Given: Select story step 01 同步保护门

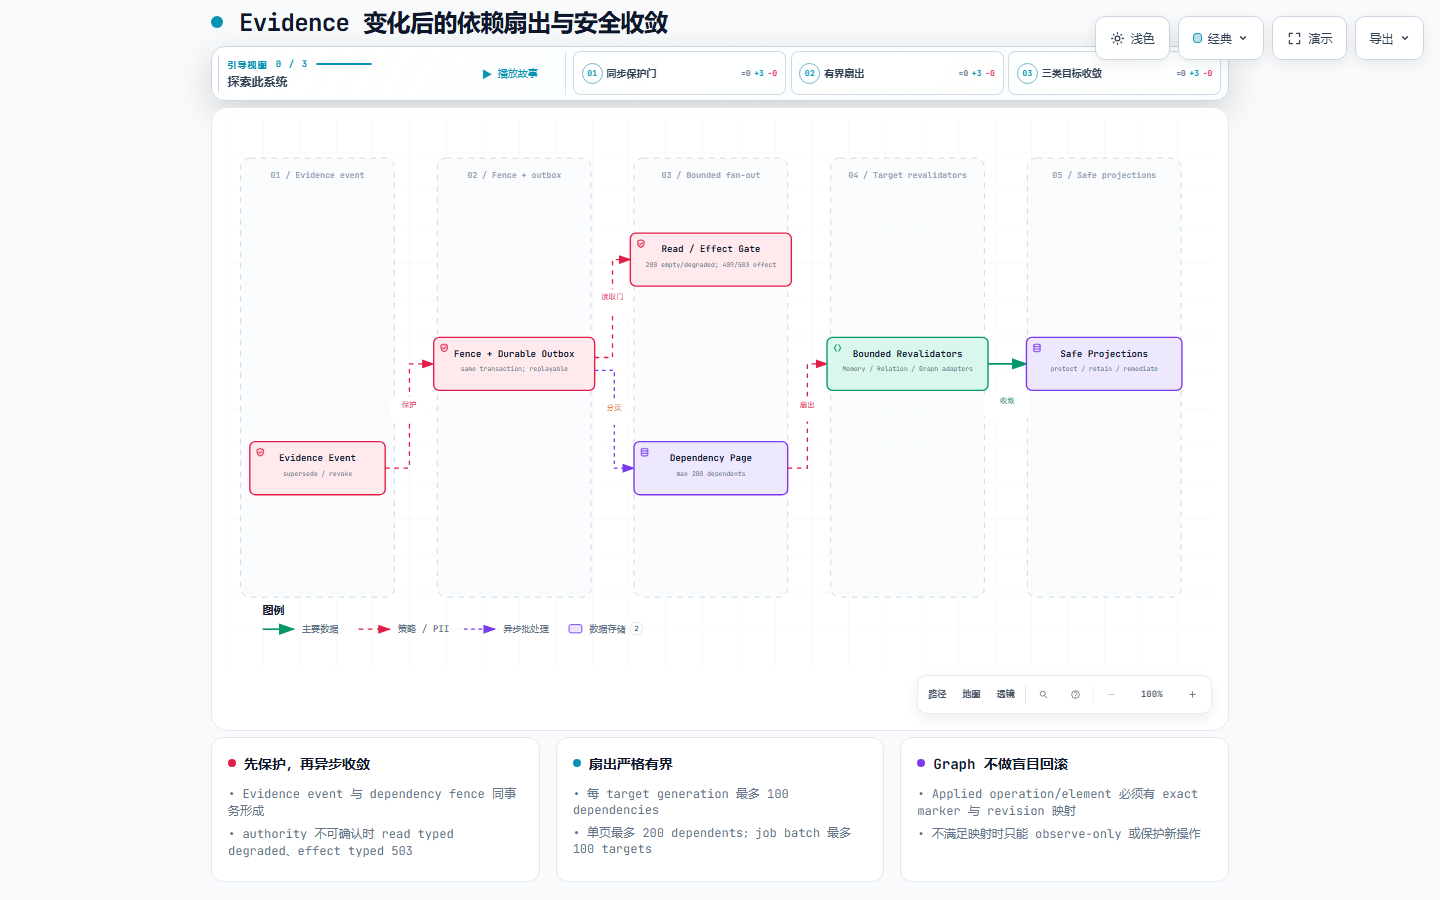Looking at the screenshot, I should [x=680, y=73].
